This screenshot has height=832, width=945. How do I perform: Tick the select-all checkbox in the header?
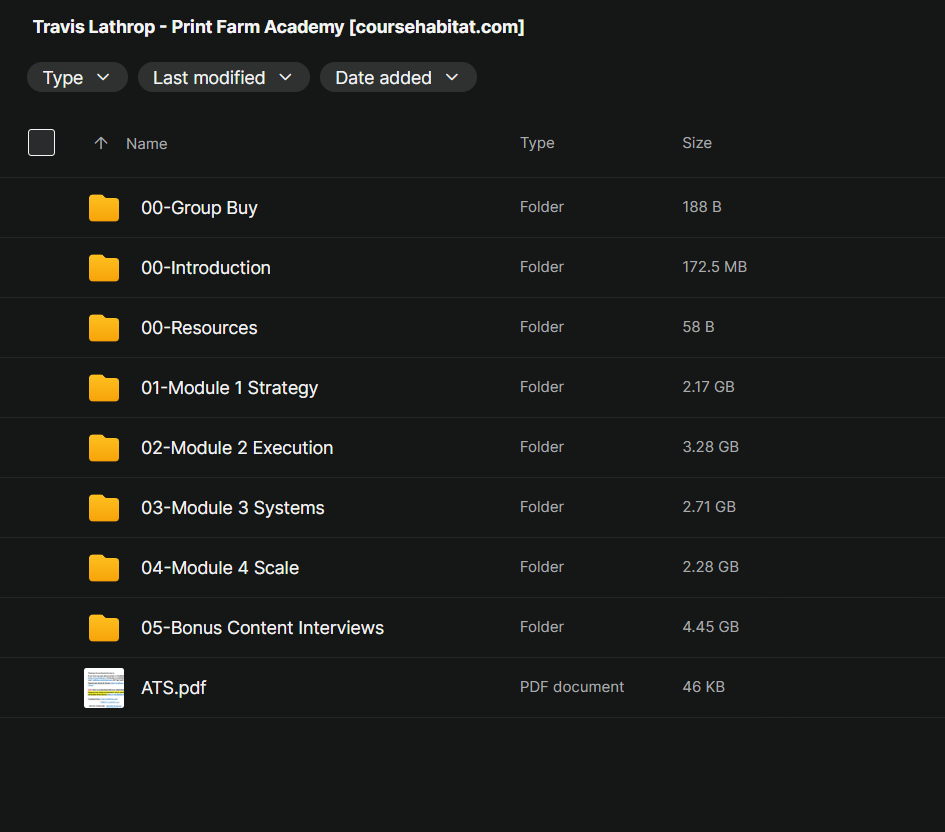pos(42,143)
